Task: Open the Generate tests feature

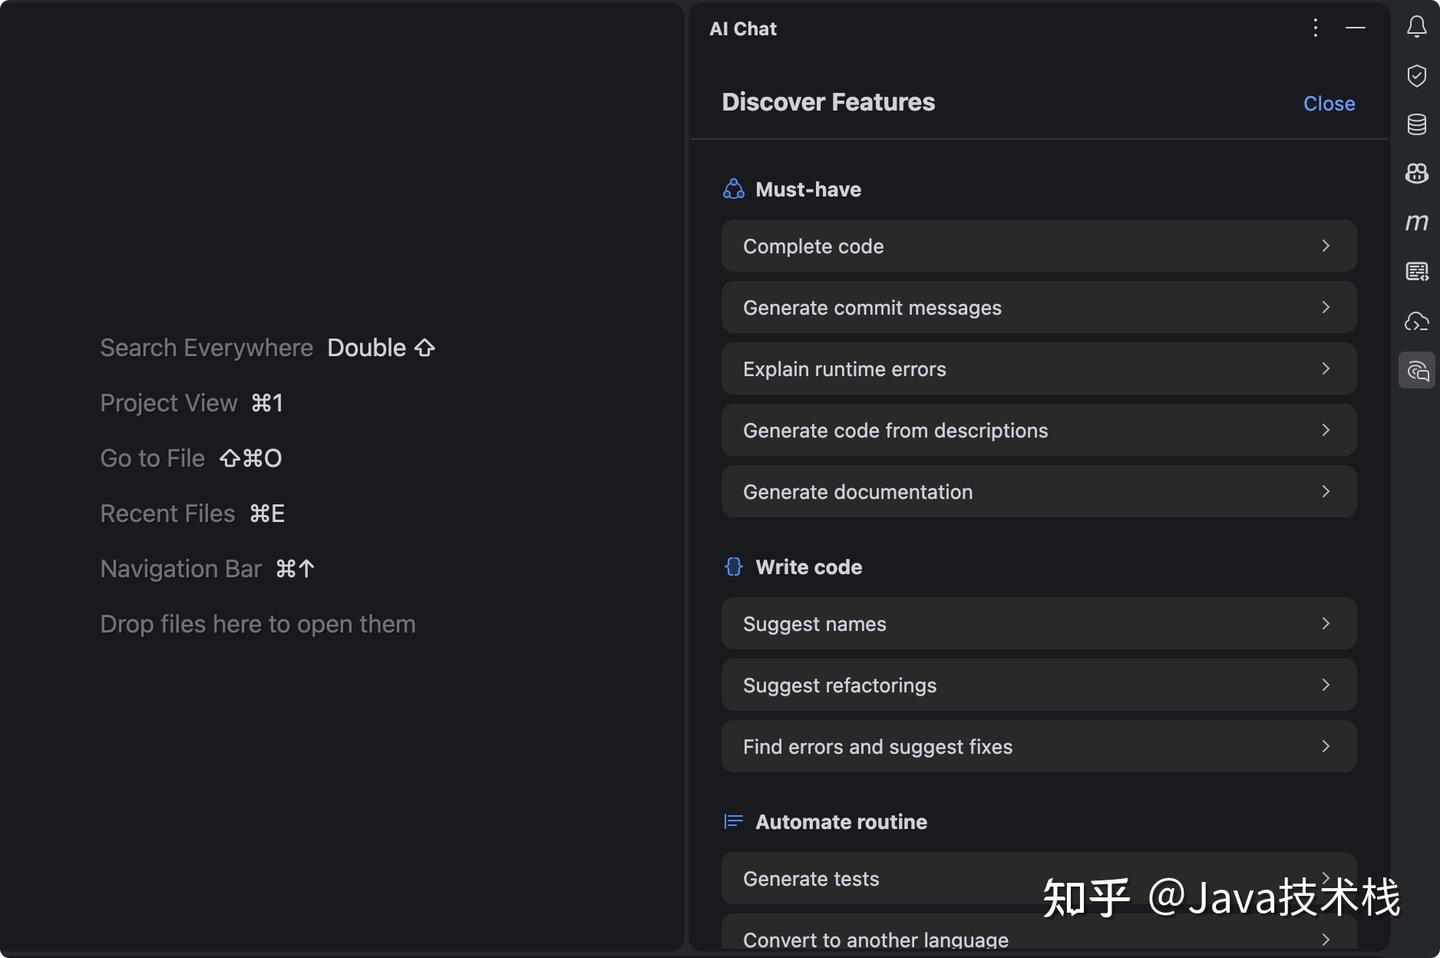Action: (1038, 879)
